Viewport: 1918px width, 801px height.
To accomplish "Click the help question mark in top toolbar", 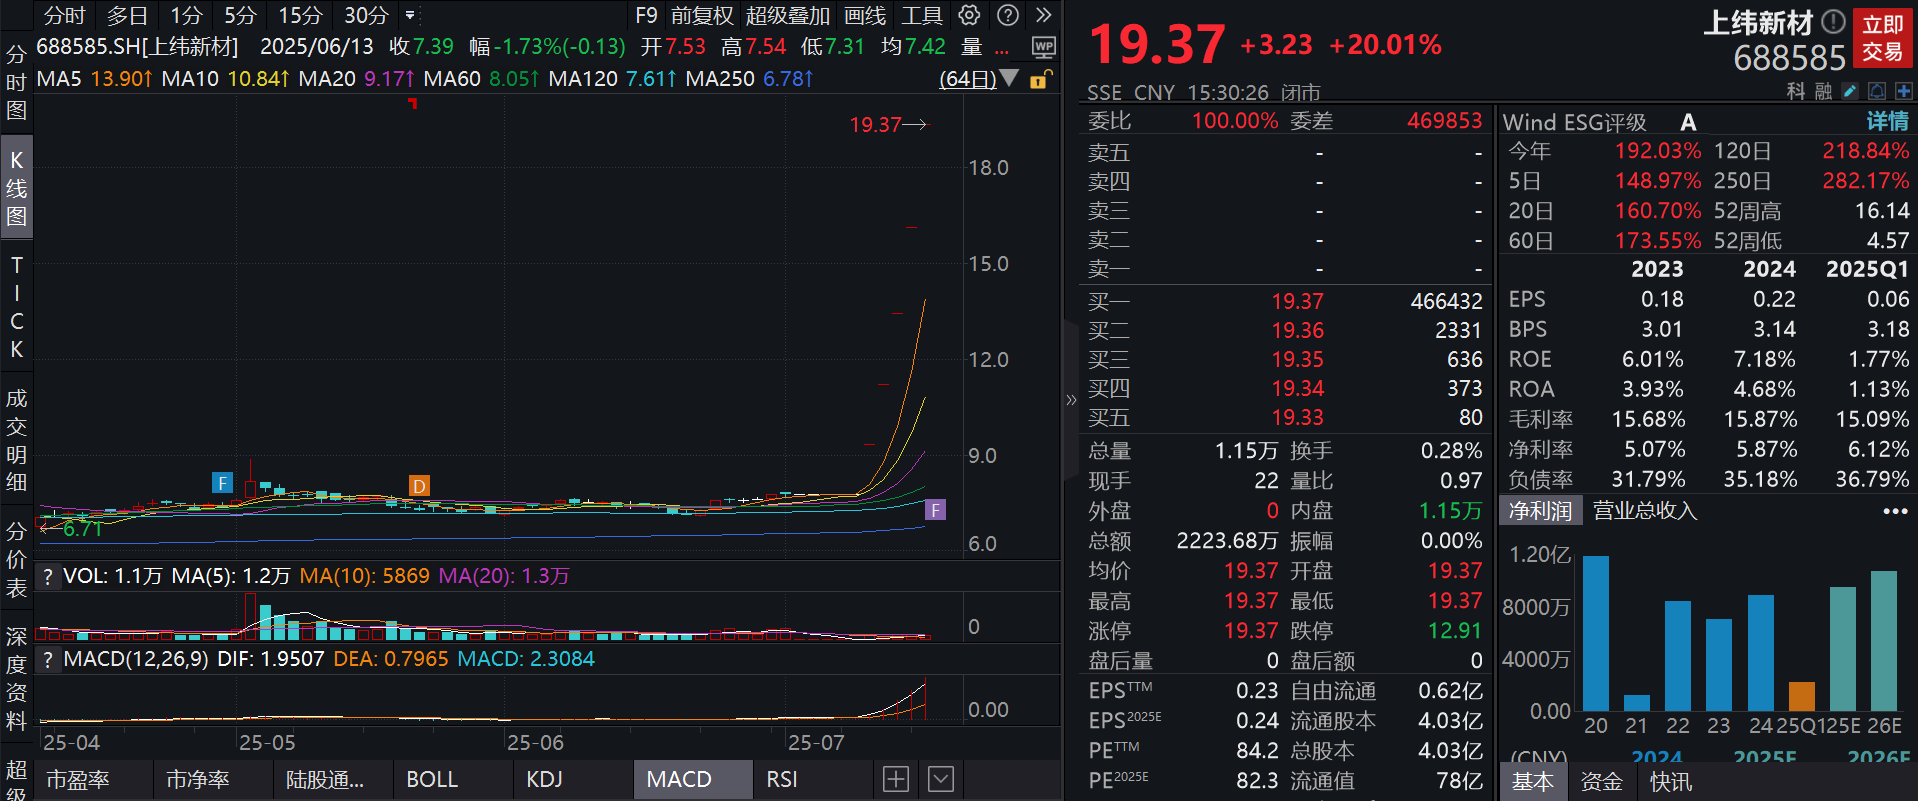I will pyautogui.click(x=1008, y=15).
